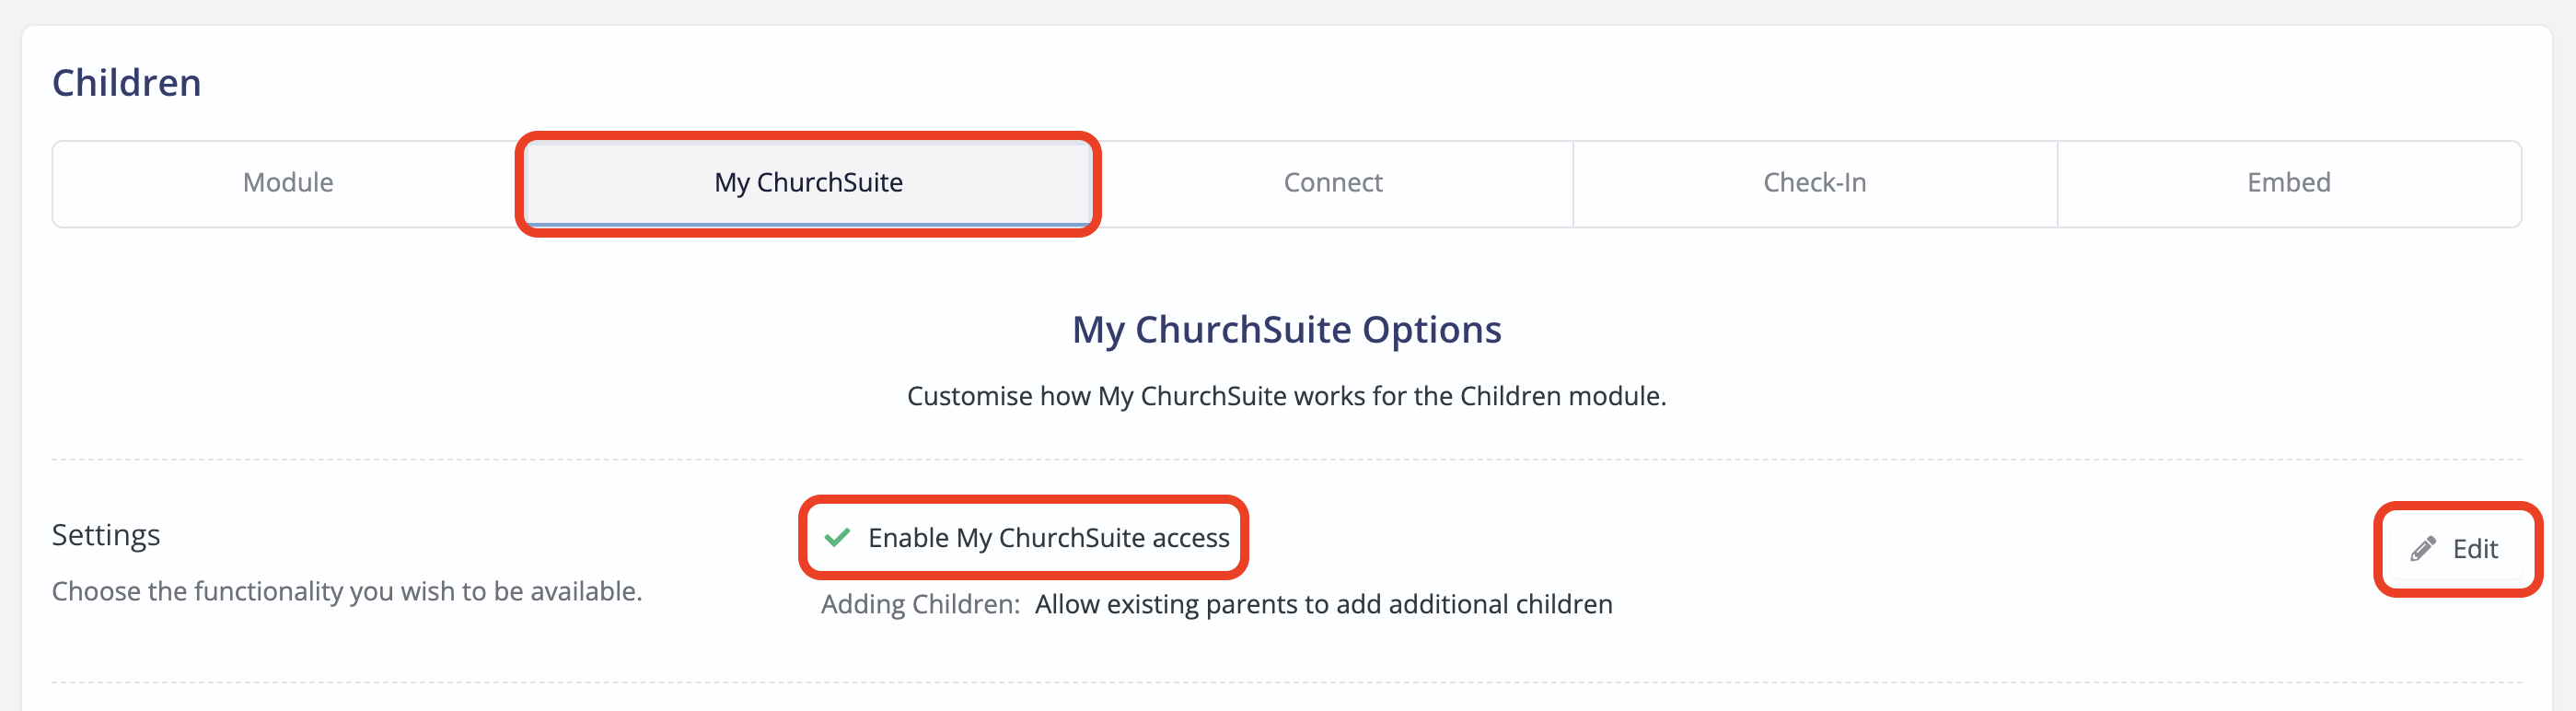Viewport: 2576px width, 711px height.
Task: Click the tick icon before Enable My ChurchSuite access
Action: [x=838, y=537]
